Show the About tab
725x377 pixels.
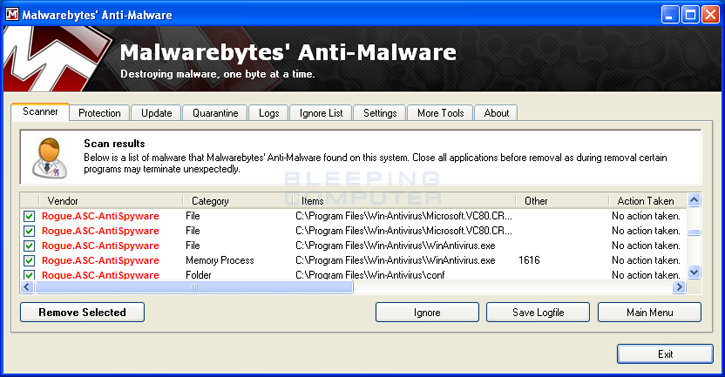coord(496,113)
